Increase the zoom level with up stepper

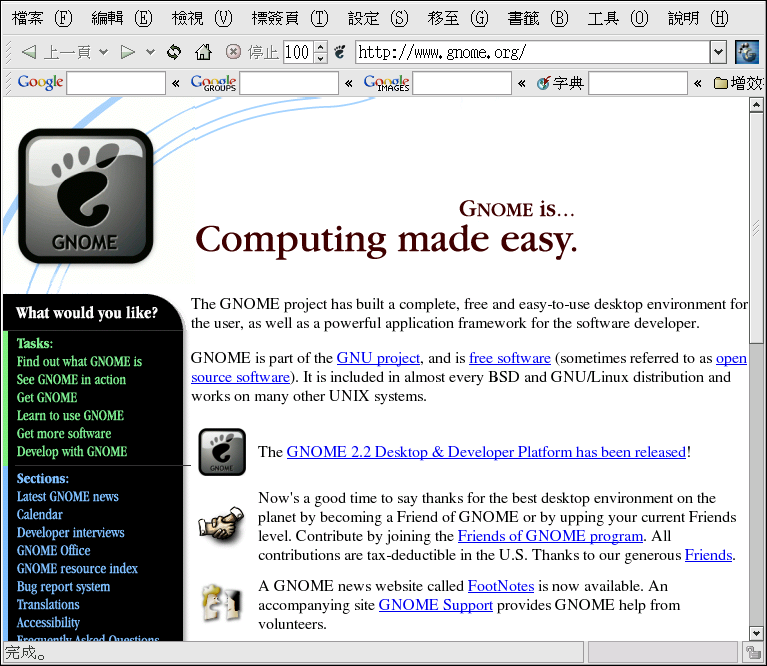click(320, 47)
